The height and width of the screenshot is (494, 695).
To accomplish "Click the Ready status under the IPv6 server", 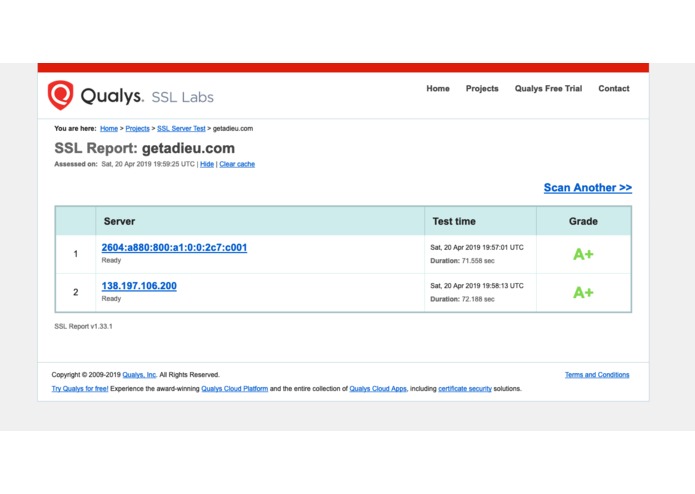I will point(111,261).
